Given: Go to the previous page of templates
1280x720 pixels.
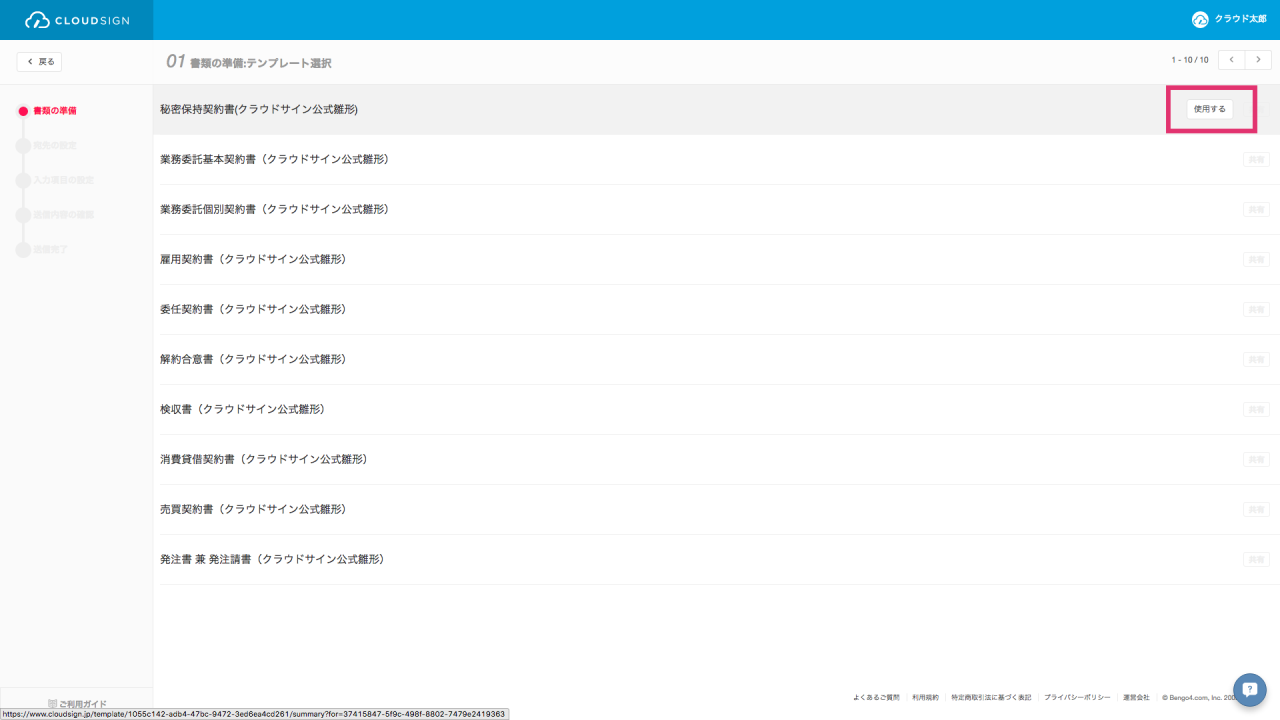Looking at the screenshot, I should pos(1231,60).
